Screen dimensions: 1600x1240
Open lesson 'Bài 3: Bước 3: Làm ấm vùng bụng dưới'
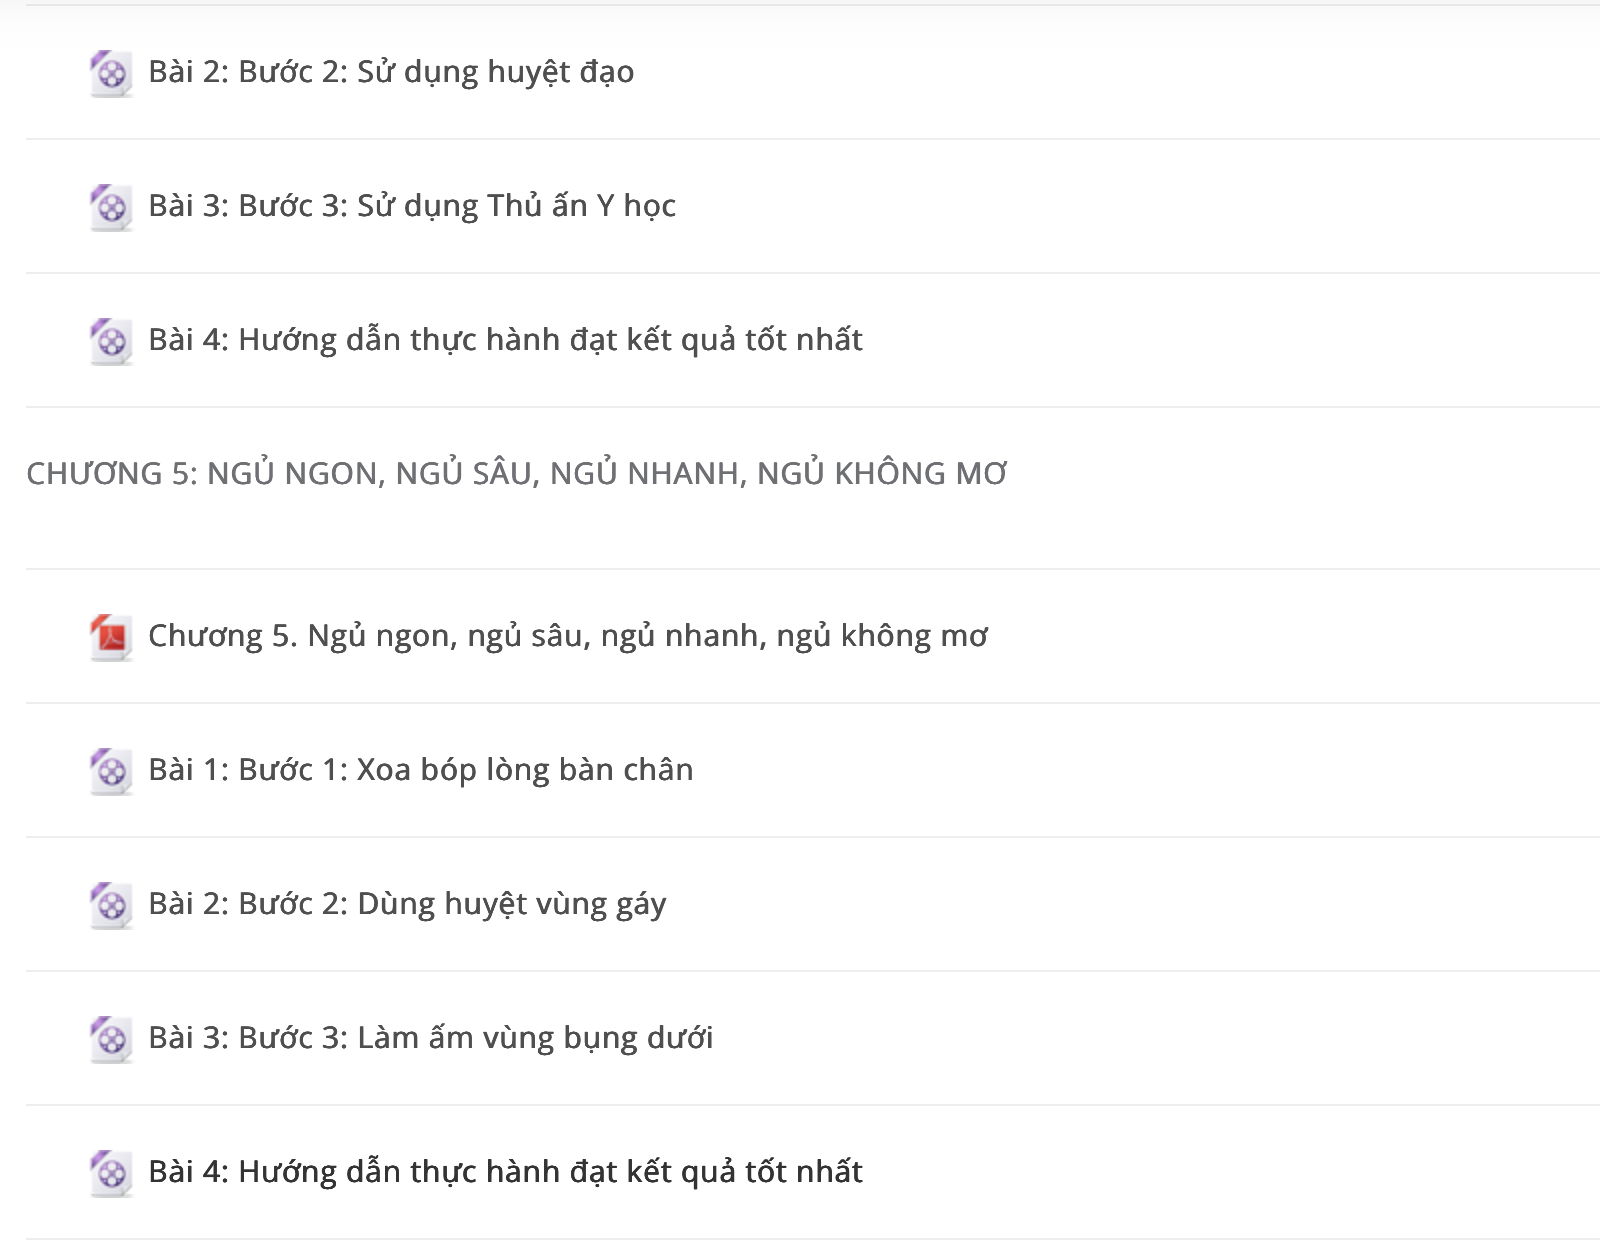coord(431,1039)
